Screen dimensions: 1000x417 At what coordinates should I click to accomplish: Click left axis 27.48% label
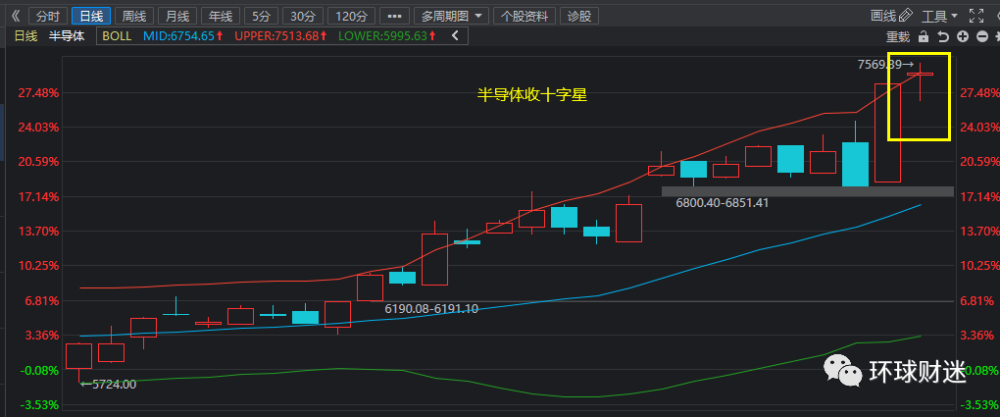tap(40, 93)
